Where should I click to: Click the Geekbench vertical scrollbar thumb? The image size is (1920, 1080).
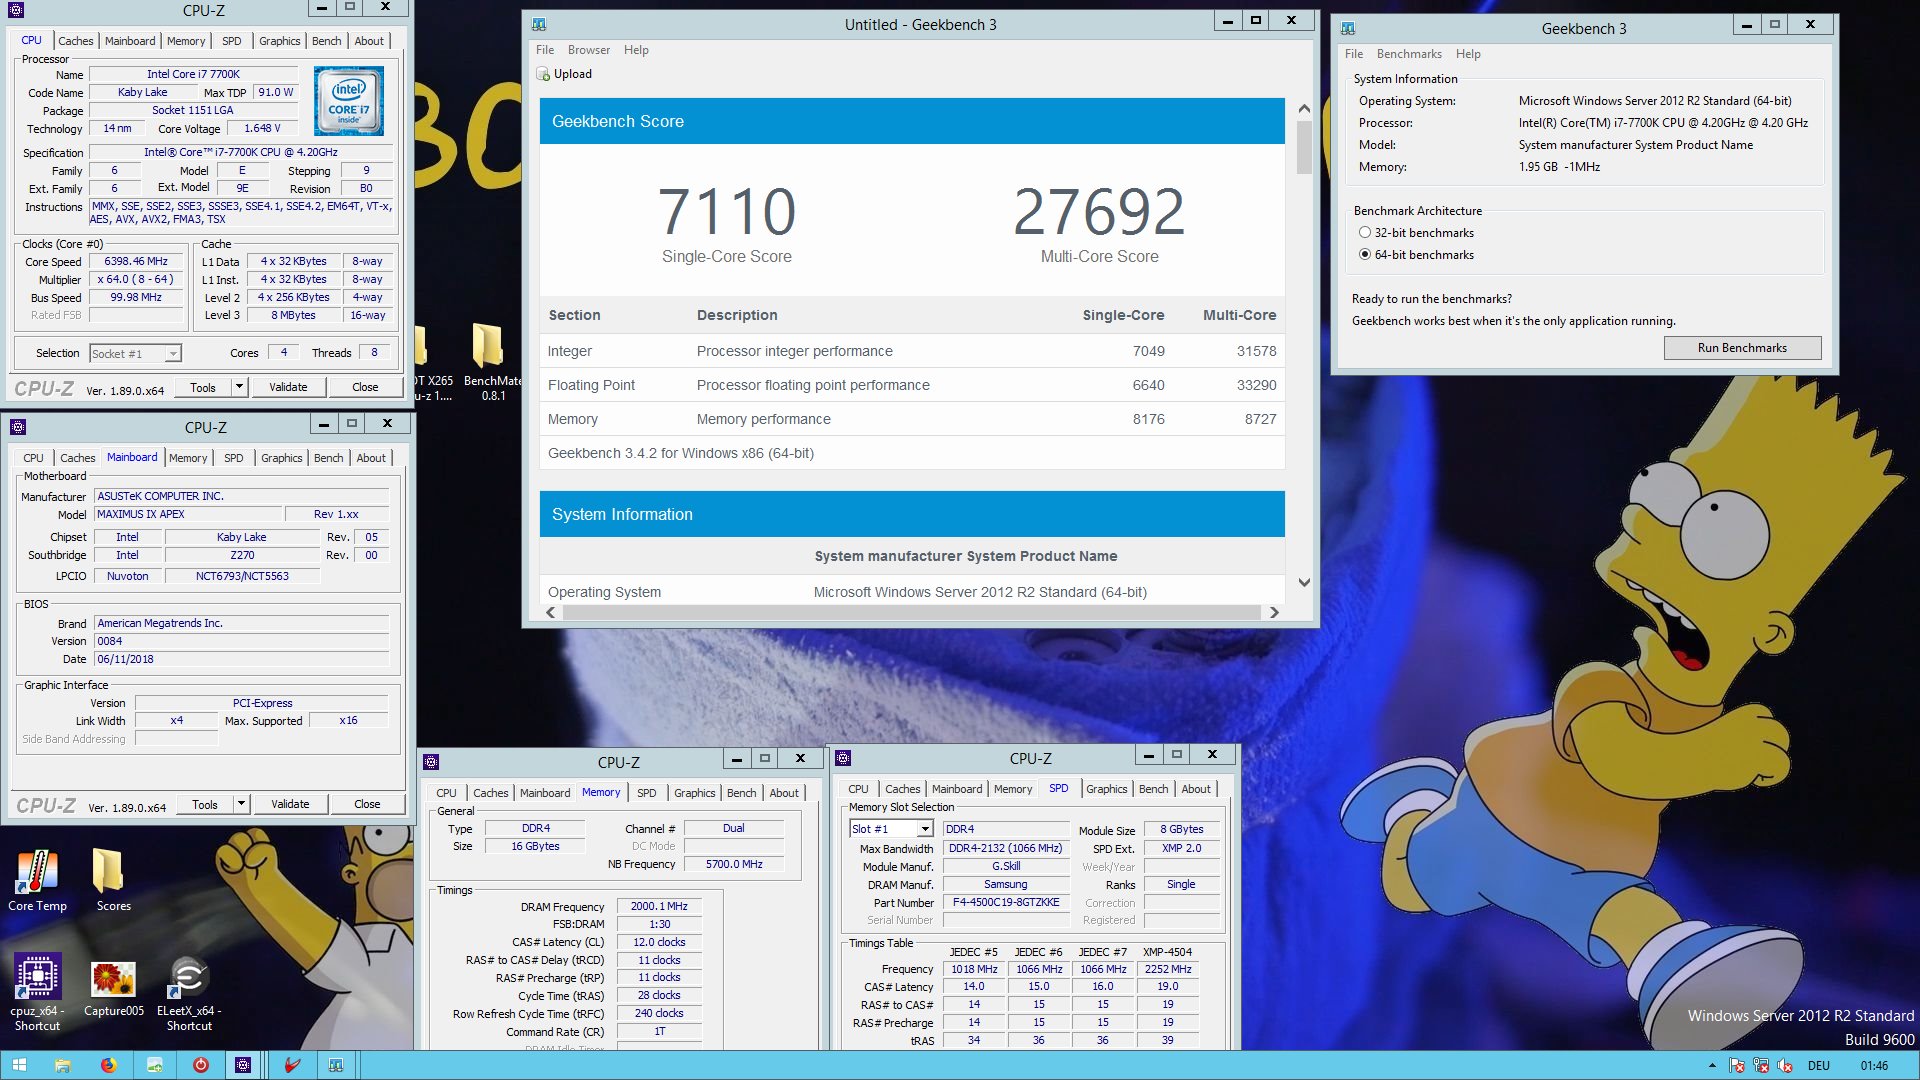pos(1304,147)
